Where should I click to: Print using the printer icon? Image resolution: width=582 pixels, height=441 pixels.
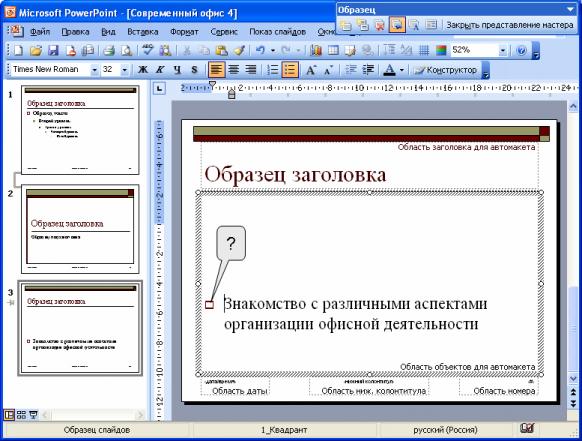108,50
